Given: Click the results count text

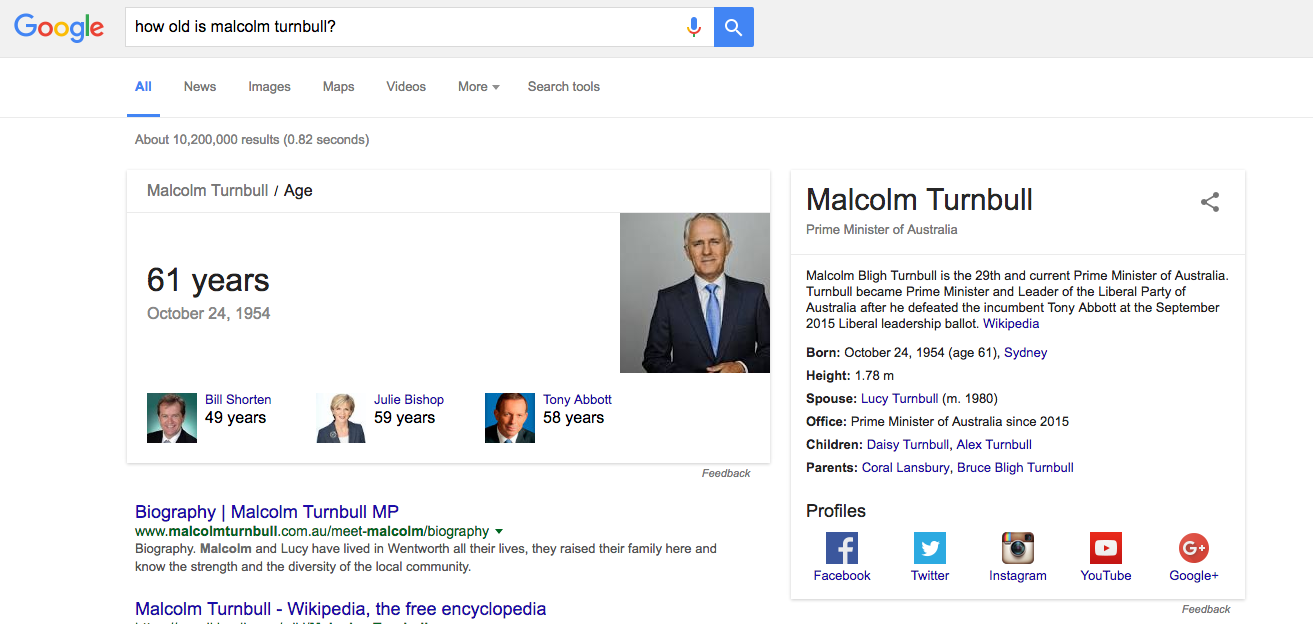Looking at the screenshot, I should [252, 140].
